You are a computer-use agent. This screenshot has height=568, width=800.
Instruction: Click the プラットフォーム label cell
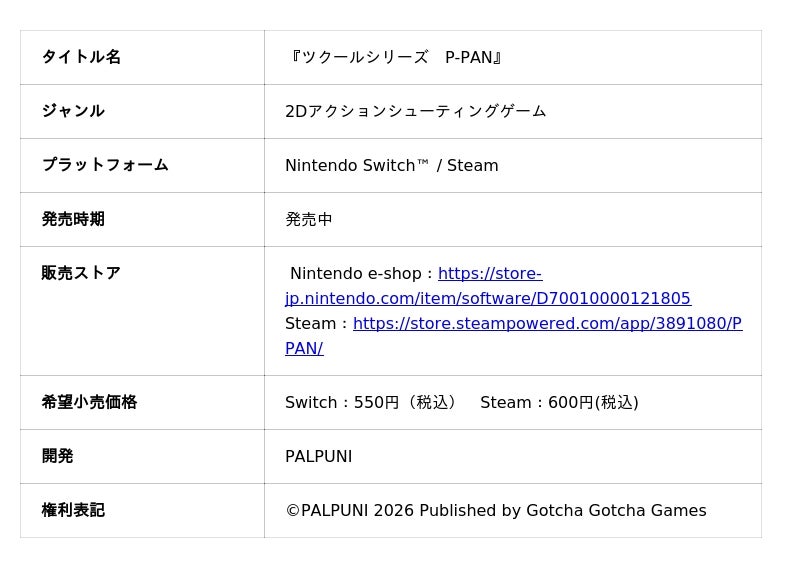pyautogui.click(x=142, y=165)
